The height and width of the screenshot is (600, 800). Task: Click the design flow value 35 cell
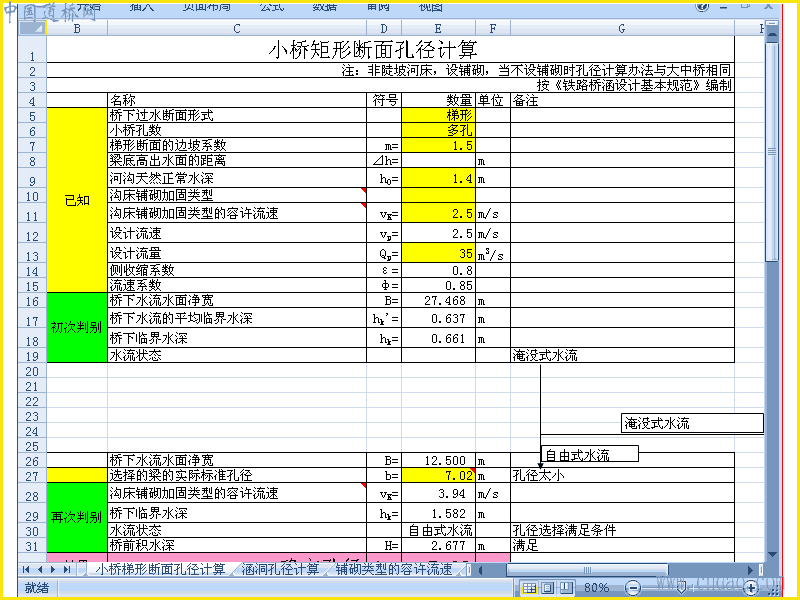pyautogui.click(x=438, y=253)
